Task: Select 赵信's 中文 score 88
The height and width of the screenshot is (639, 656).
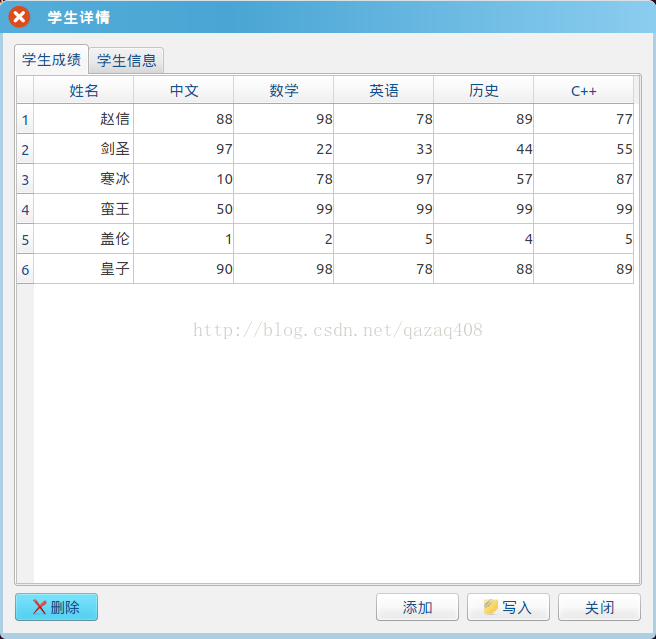Action: 184,119
